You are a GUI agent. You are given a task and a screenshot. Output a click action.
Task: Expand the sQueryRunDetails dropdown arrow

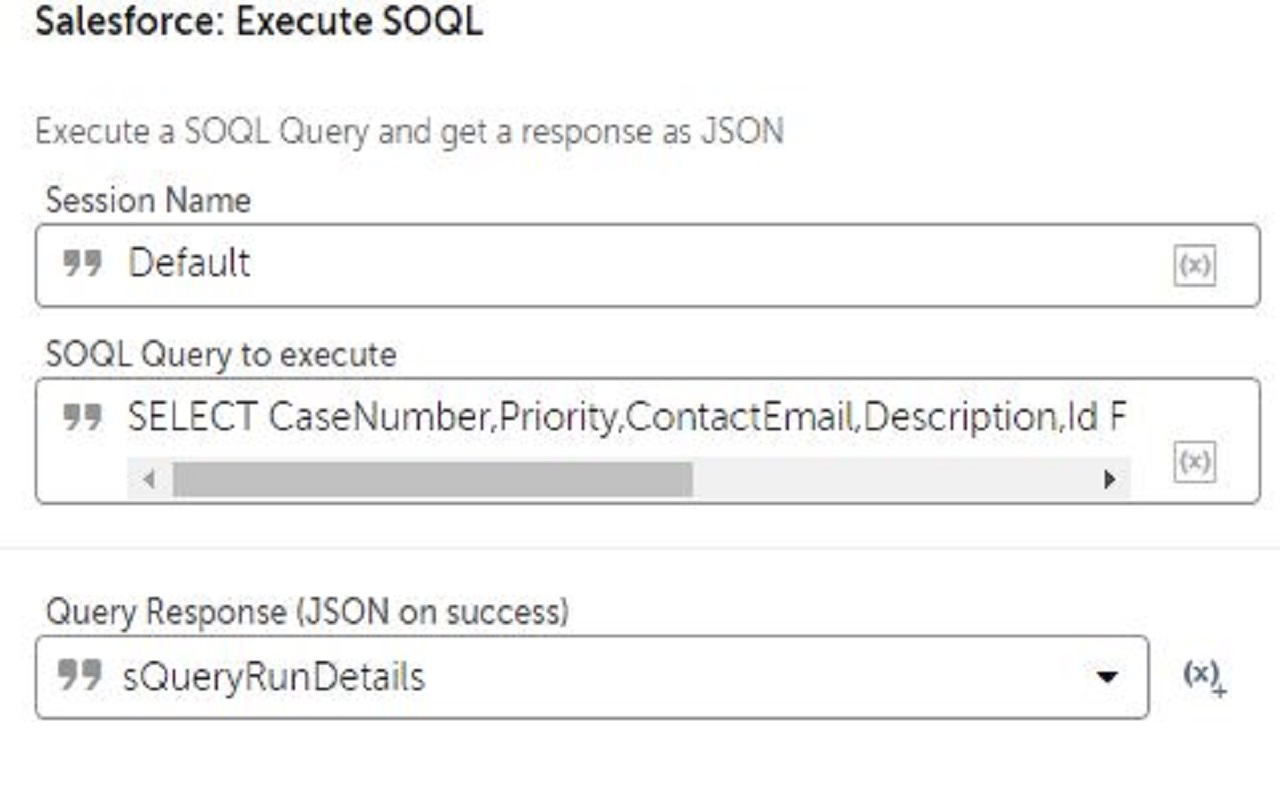(1106, 677)
